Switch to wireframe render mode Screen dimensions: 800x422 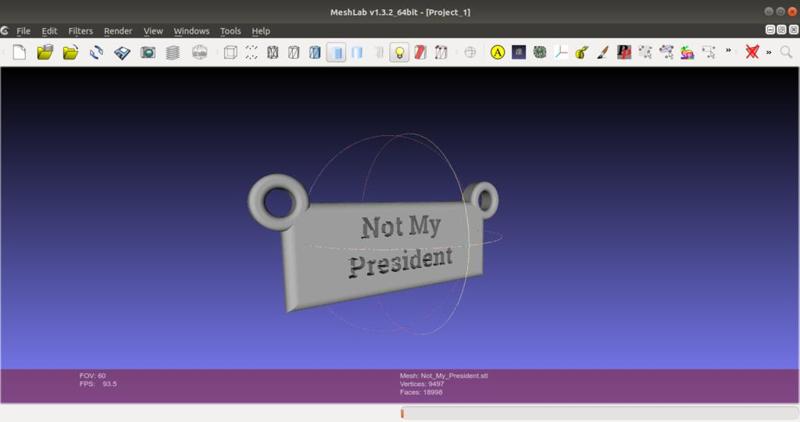(x=272, y=52)
